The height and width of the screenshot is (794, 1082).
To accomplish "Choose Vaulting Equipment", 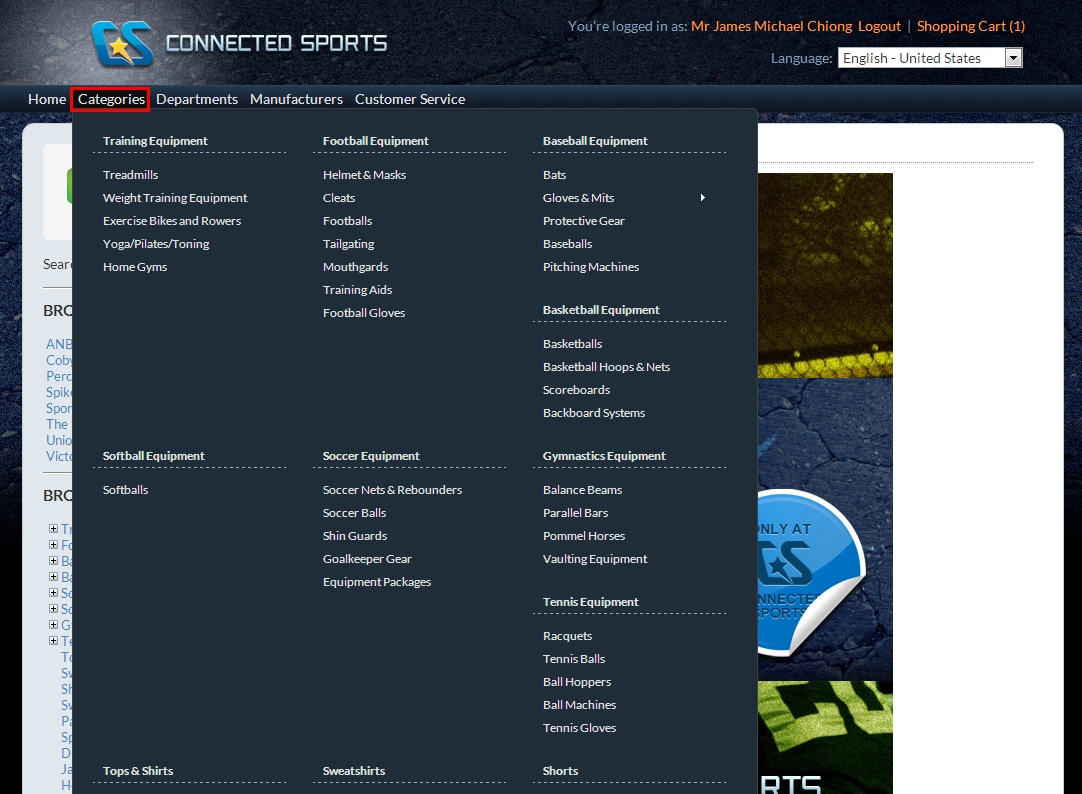I will (595, 559).
